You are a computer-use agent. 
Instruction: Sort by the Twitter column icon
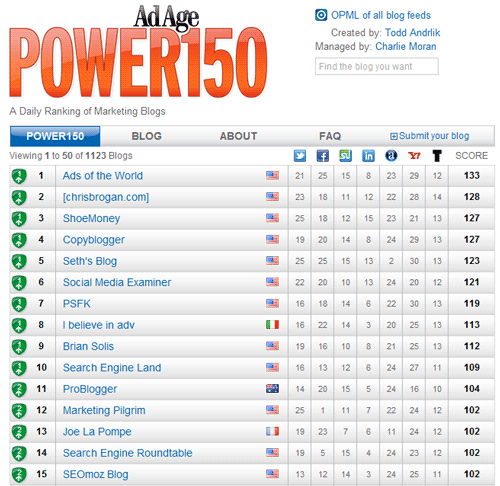(300, 156)
